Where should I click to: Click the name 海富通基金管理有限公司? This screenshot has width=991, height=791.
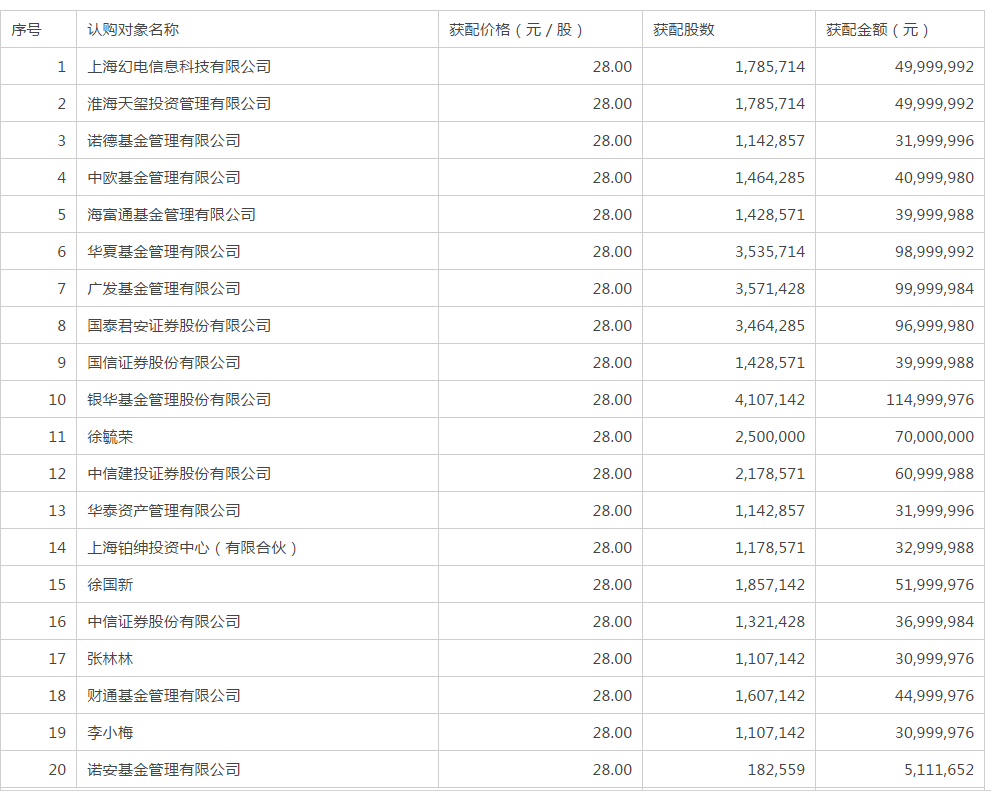[x=171, y=215]
